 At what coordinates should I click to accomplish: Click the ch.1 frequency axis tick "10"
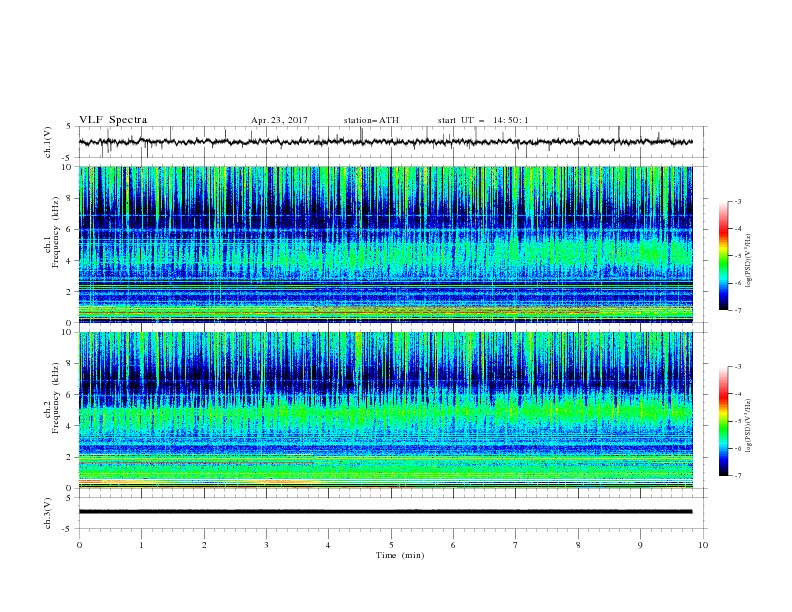coord(69,167)
